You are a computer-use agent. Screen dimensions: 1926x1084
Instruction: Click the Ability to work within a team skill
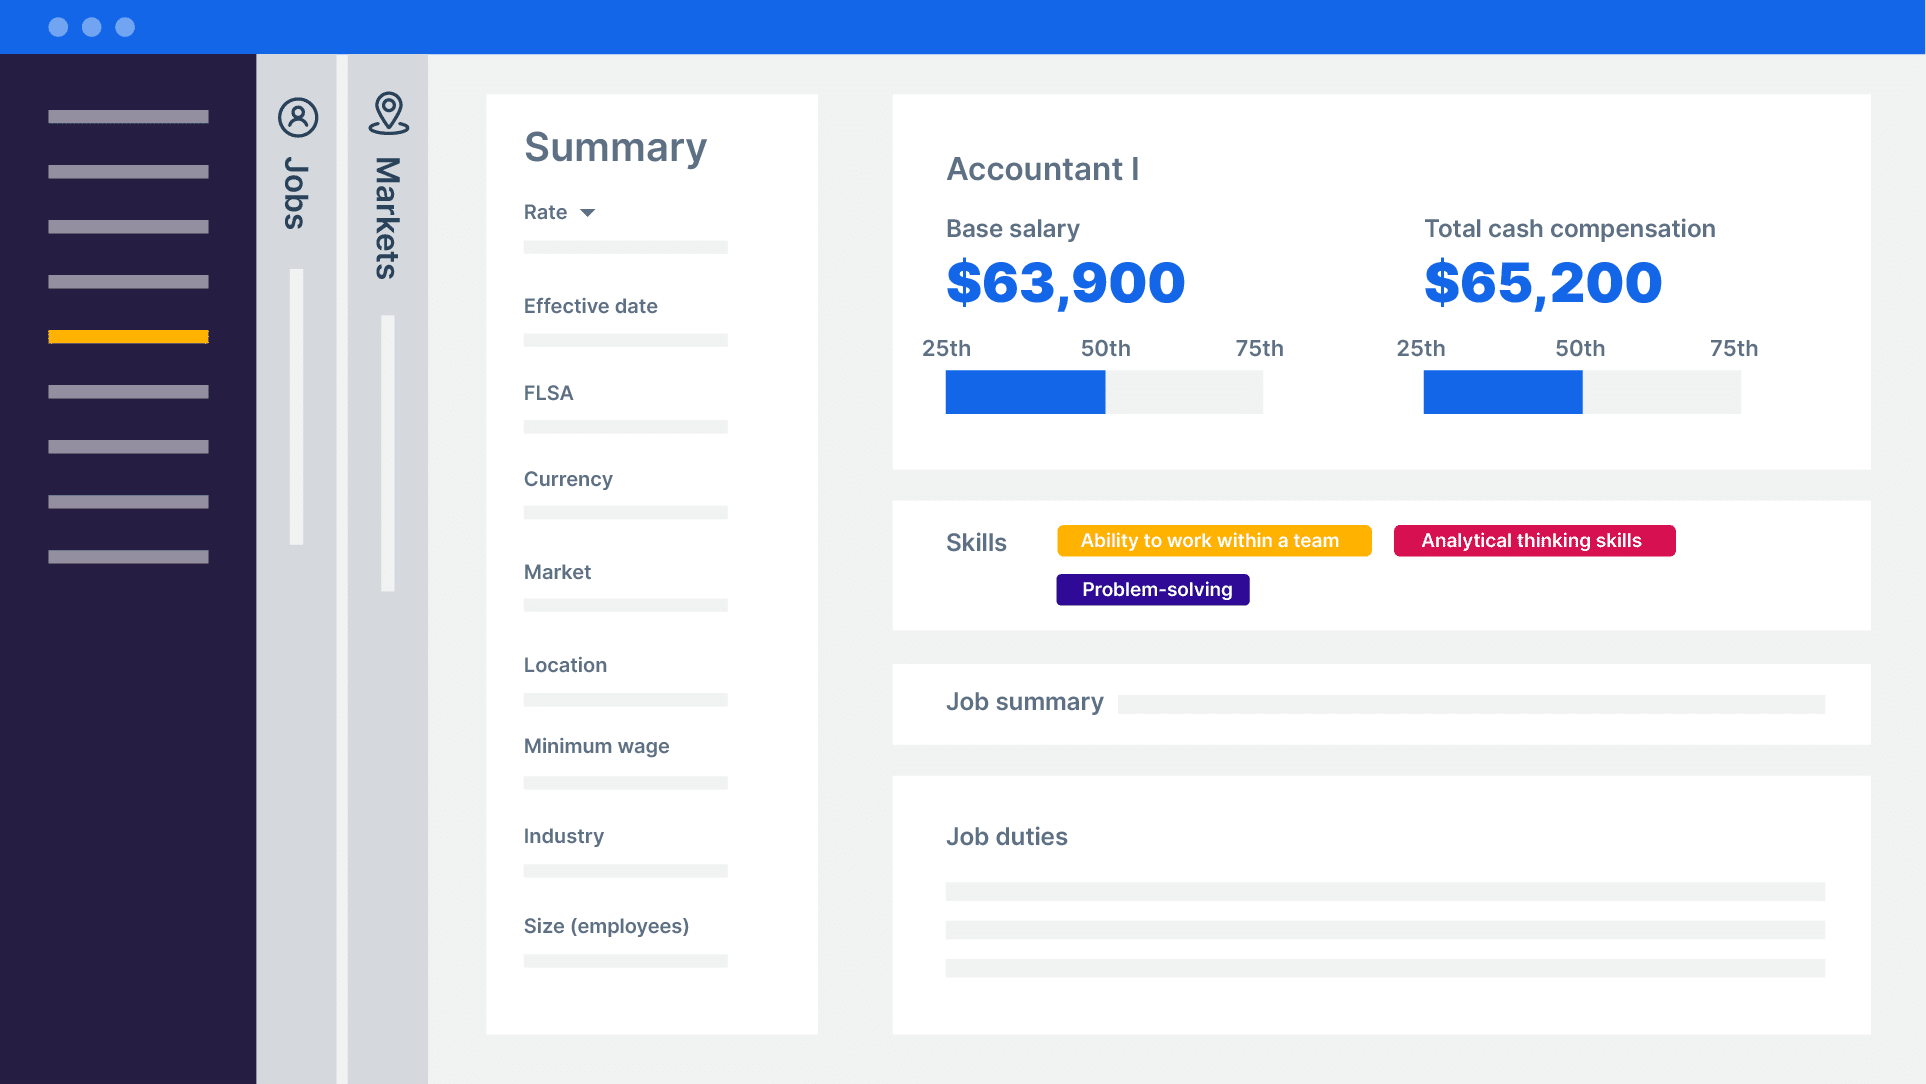click(1210, 540)
